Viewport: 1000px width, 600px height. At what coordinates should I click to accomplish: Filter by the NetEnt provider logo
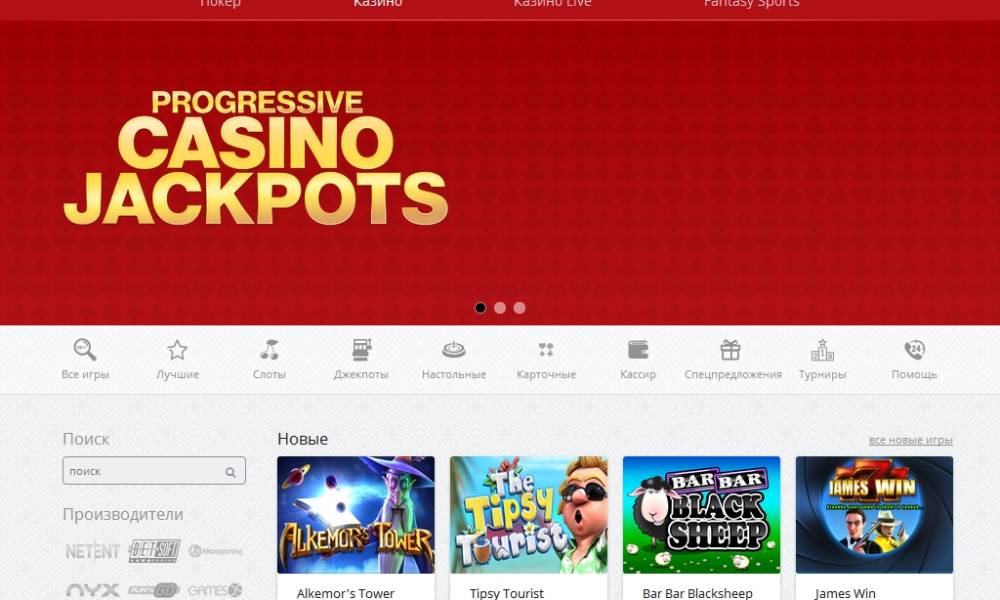(92, 552)
